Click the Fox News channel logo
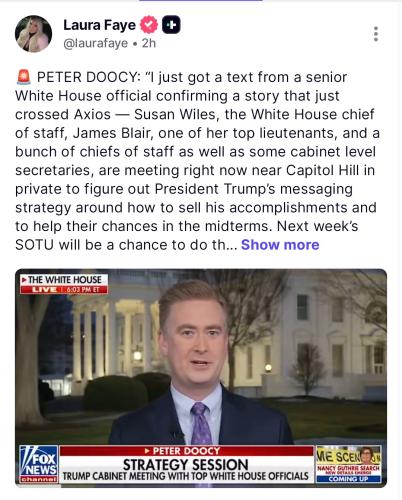Image resolution: width=402 pixels, height=500 pixels. (x=39, y=464)
